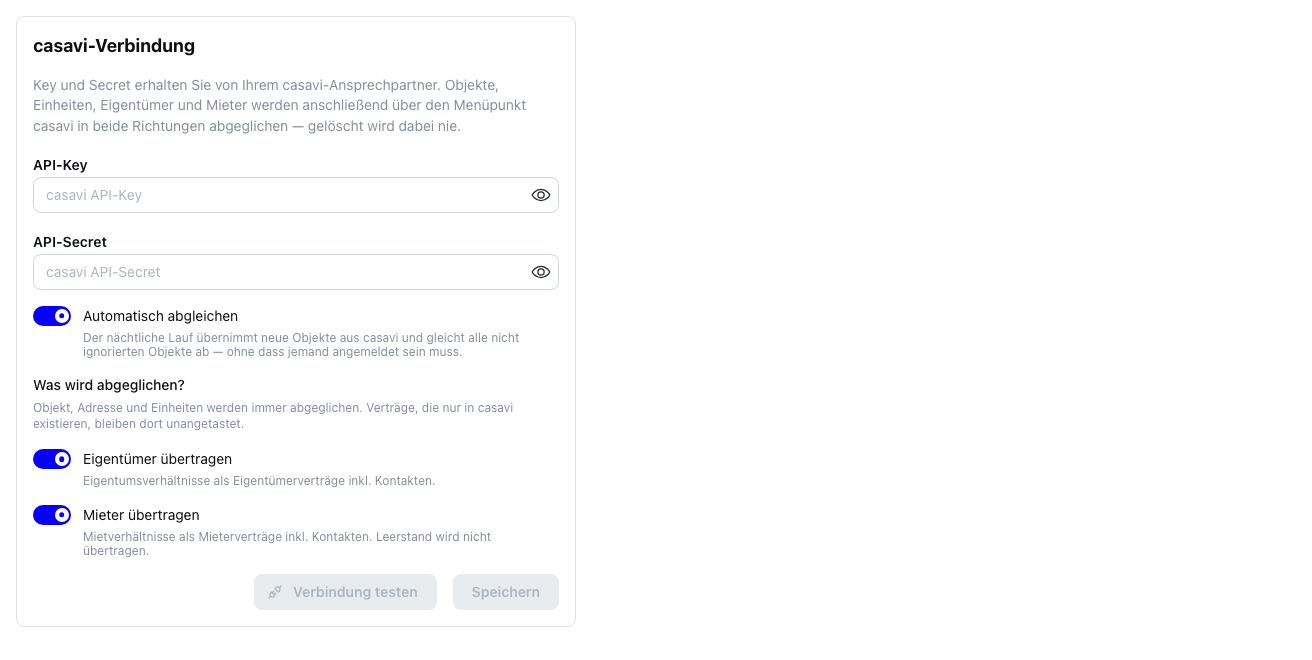Click the API-Secret field label

point(70,242)
